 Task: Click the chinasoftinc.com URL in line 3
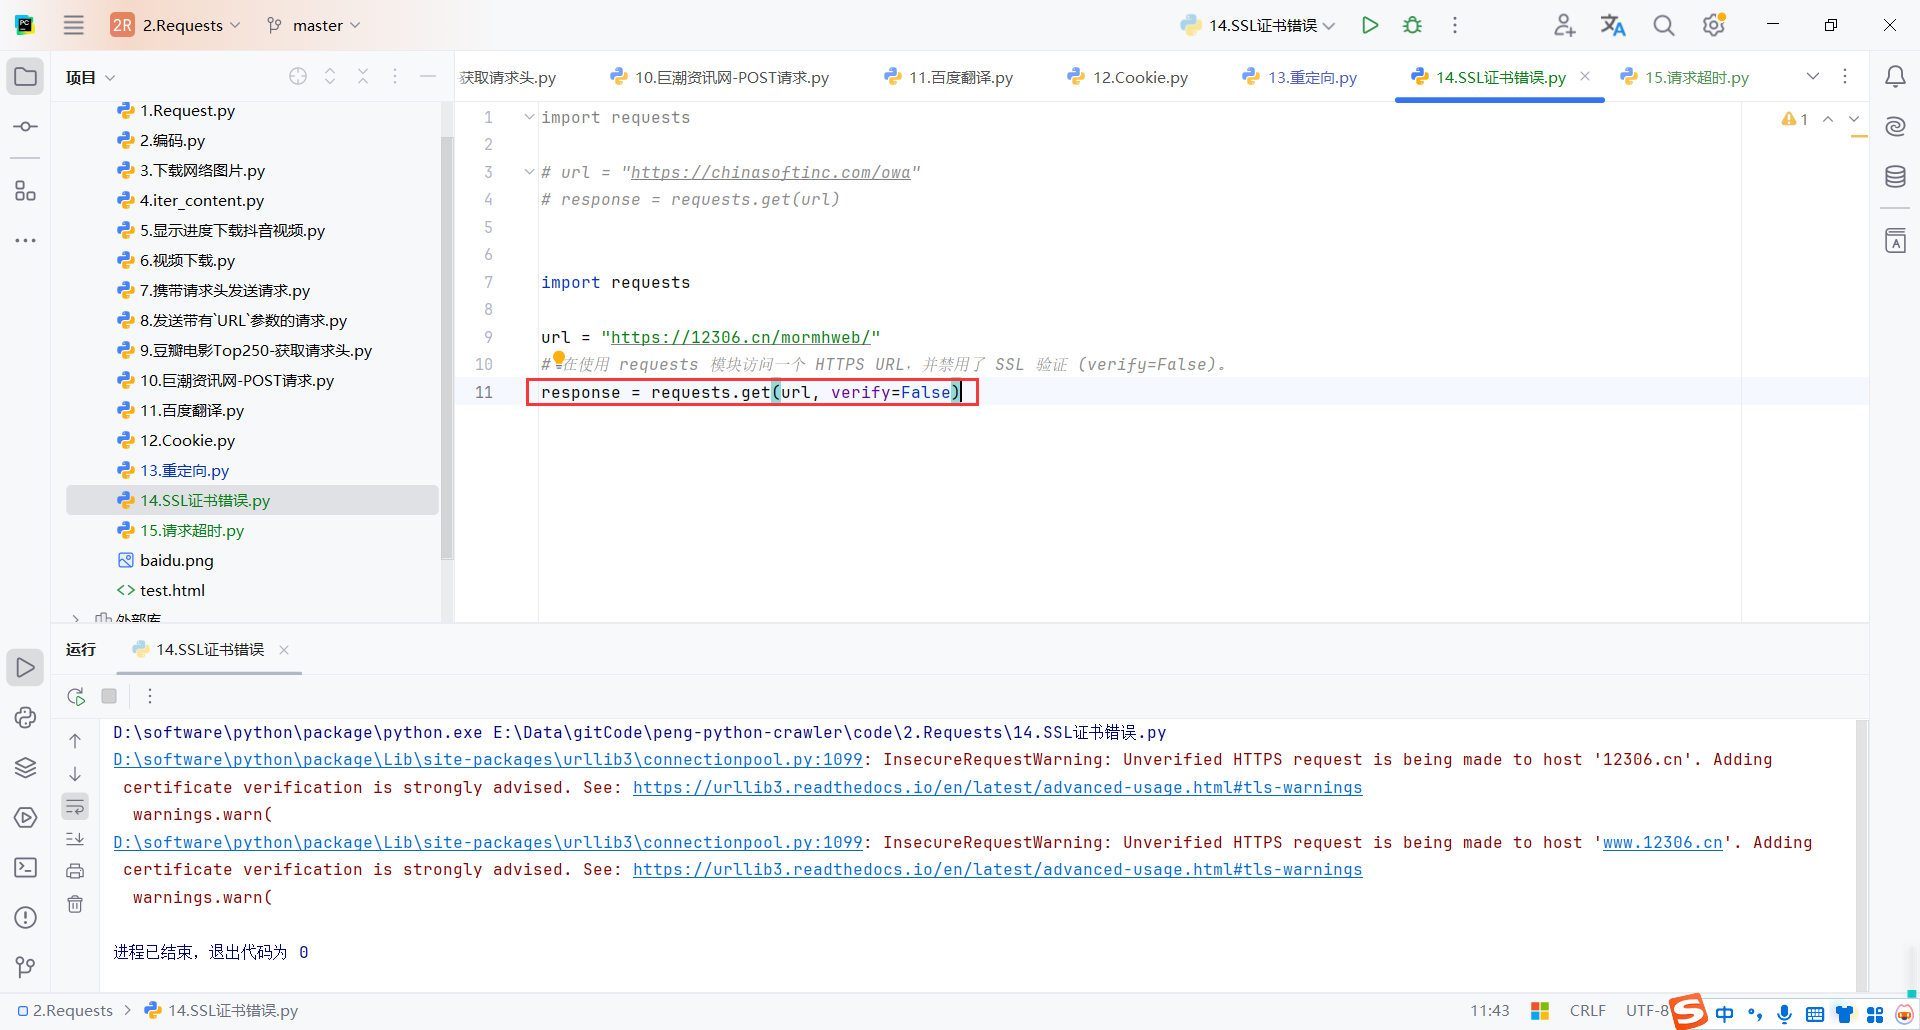tap(771, 173)
